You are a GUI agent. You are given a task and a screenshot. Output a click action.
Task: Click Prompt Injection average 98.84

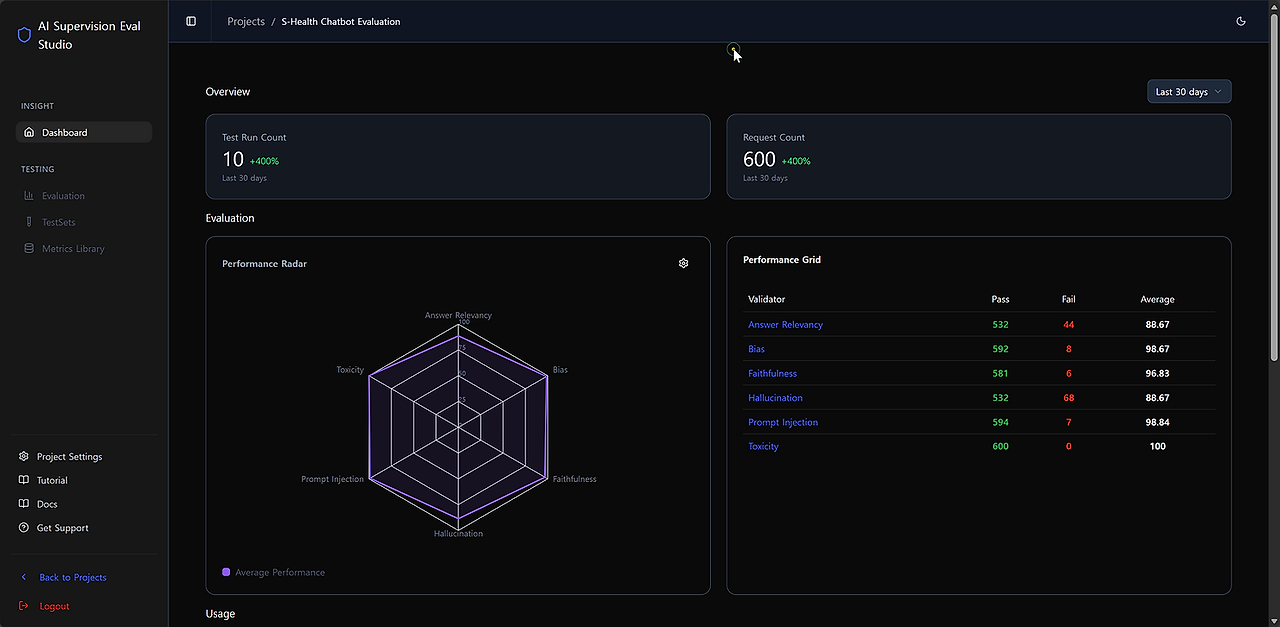1158,422
